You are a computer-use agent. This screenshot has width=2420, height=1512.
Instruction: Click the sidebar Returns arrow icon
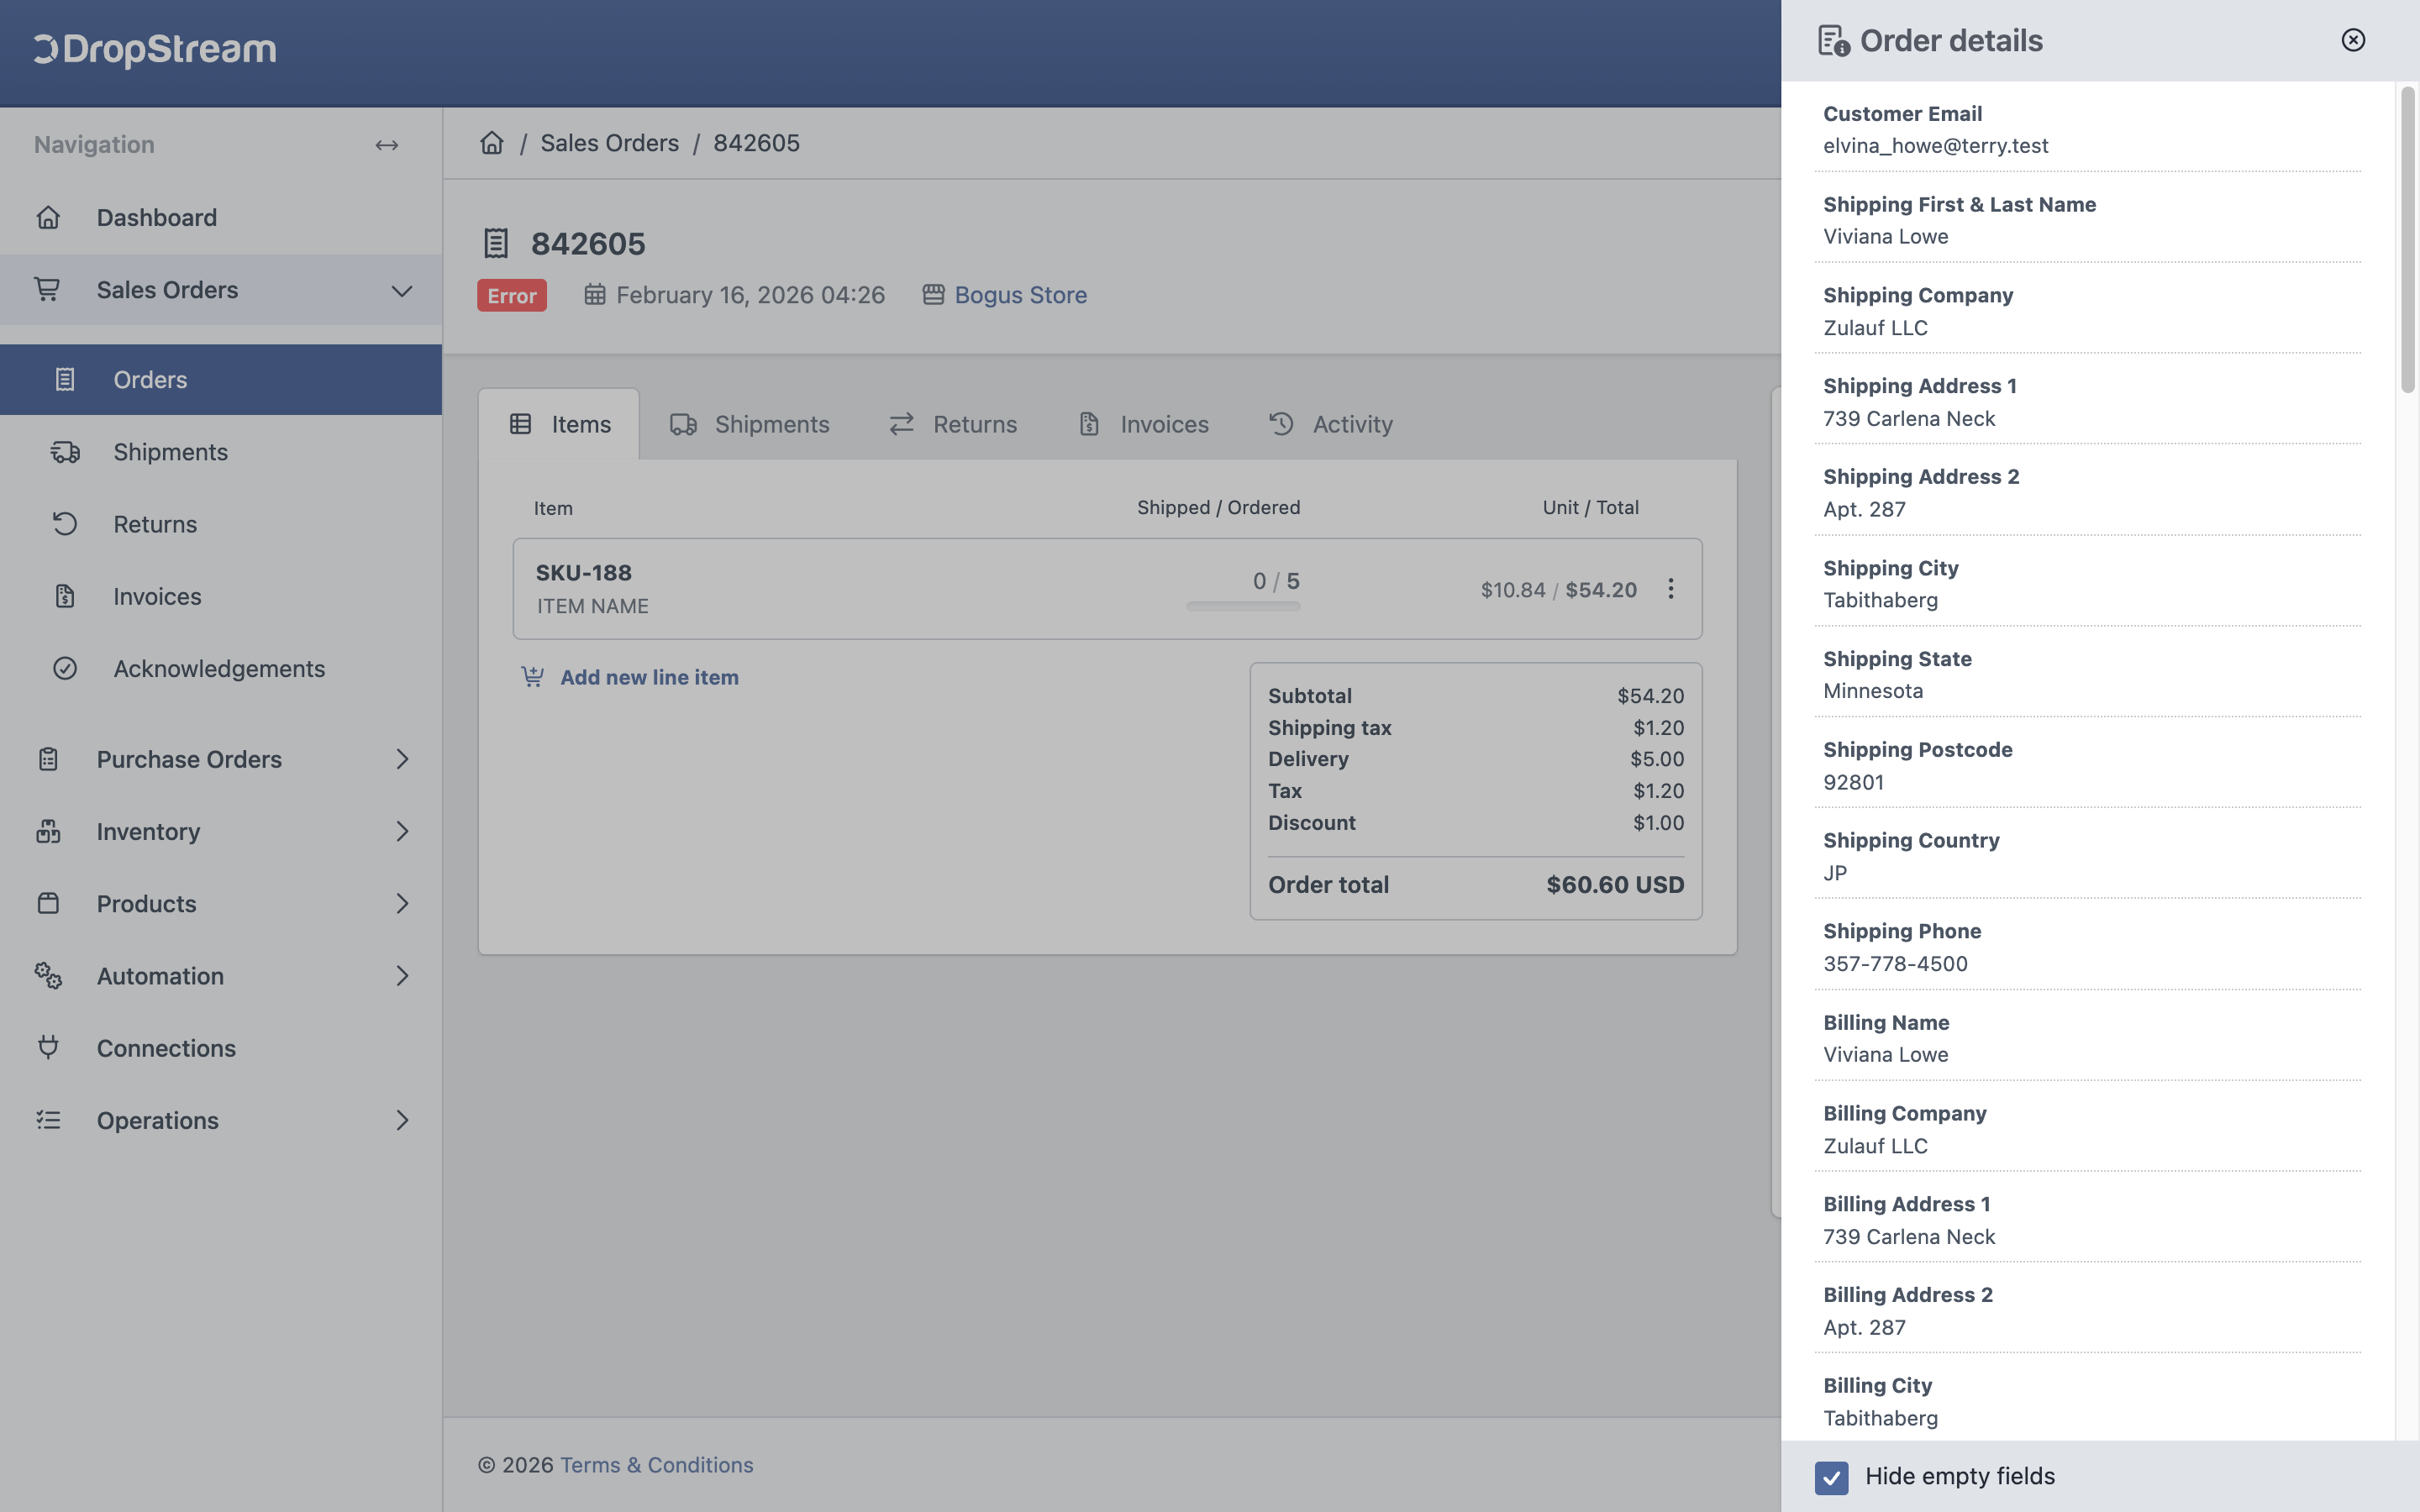point(65,524)
